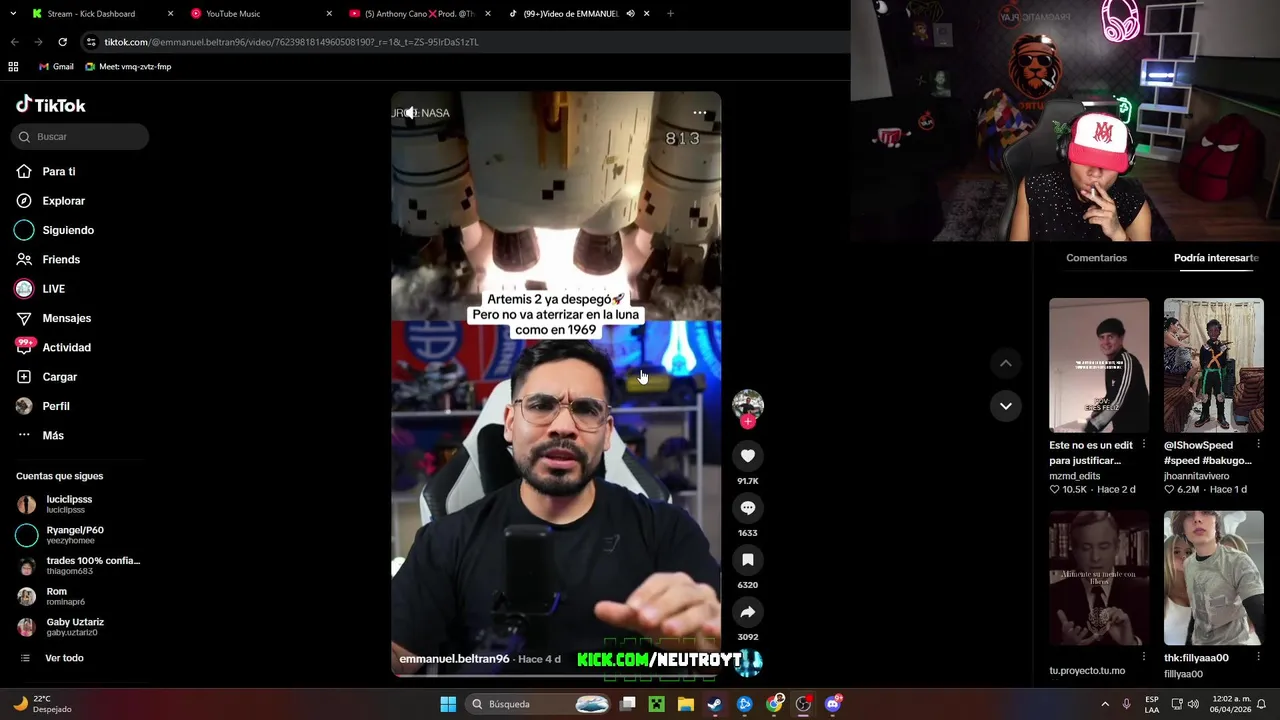Open luciclipsss followed account
Image resolution: width=1280 pixels, height=720 pixels.
point(68,504)
